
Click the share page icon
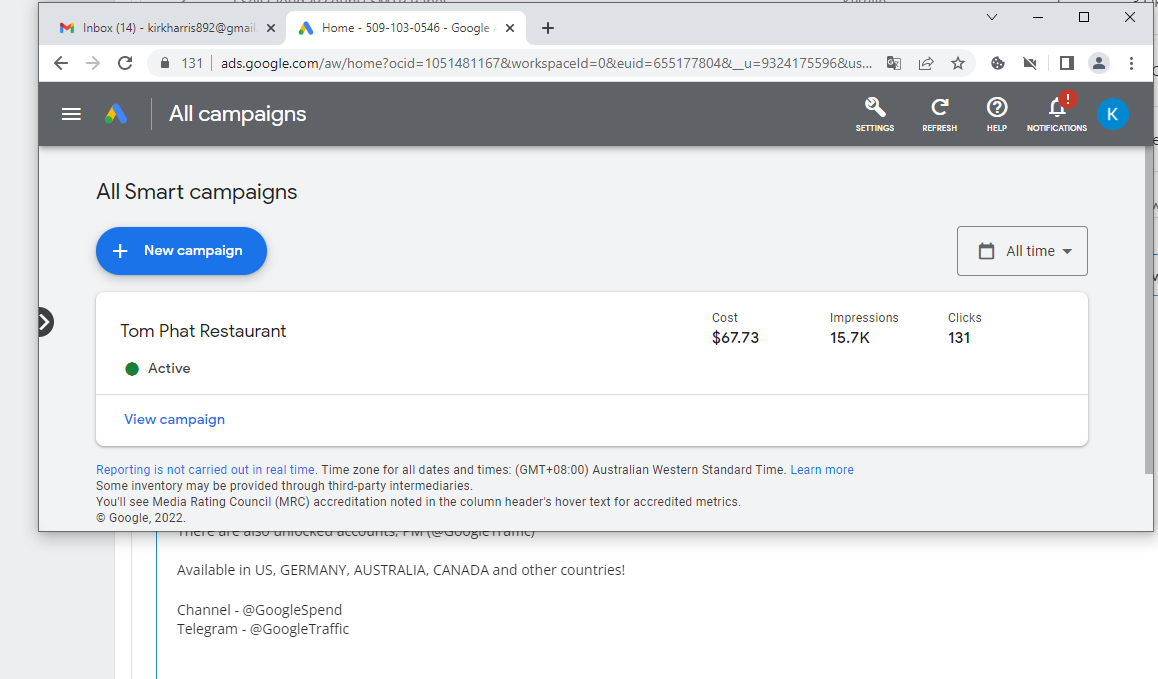(926, 64)
